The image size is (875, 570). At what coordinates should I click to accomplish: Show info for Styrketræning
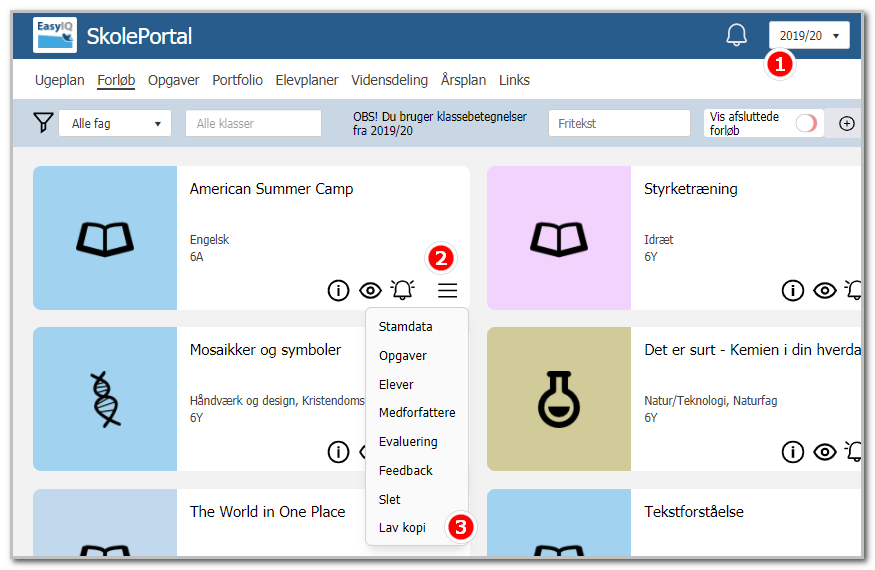coord(792,290)
